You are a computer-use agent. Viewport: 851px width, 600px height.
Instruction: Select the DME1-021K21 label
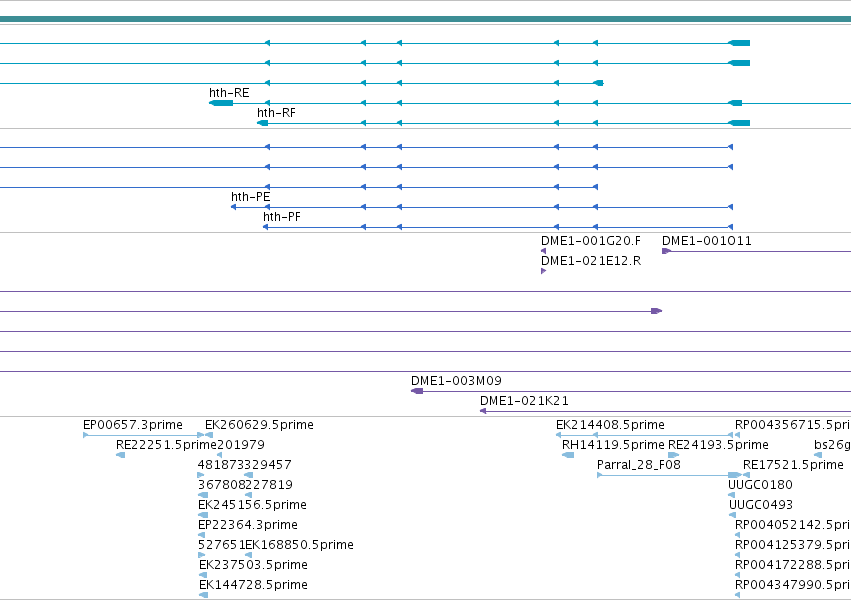[x=524, y=401]
